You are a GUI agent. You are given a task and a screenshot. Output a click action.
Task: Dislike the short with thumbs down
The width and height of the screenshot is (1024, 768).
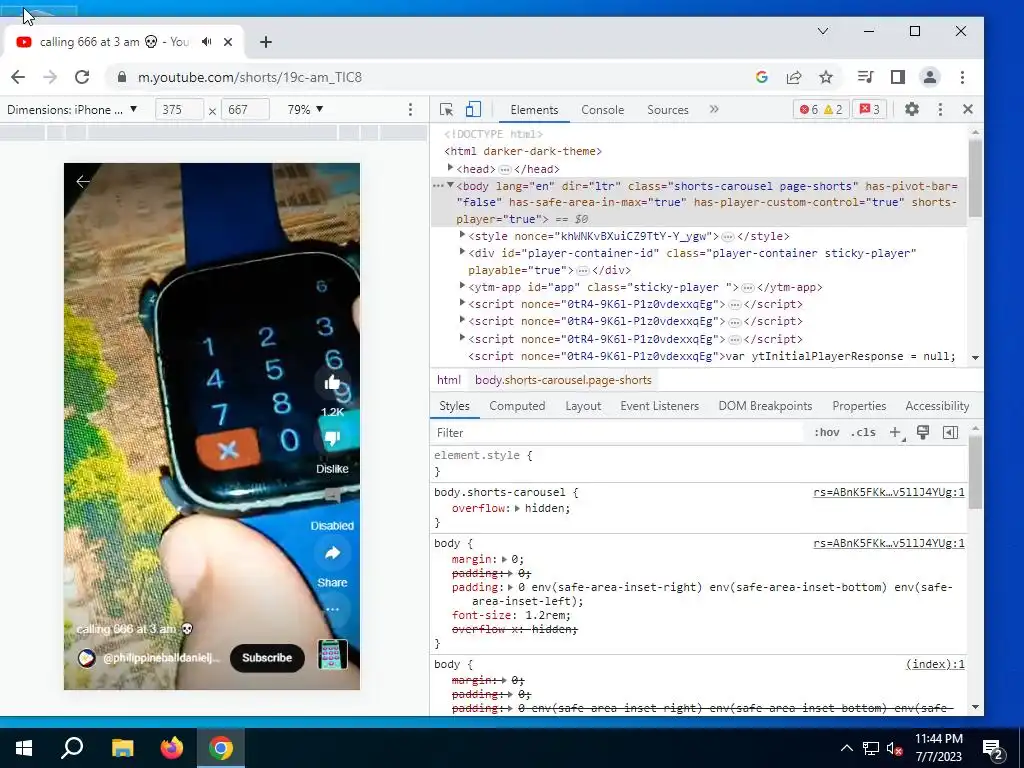pyautogui.click(x=332, y=439)
